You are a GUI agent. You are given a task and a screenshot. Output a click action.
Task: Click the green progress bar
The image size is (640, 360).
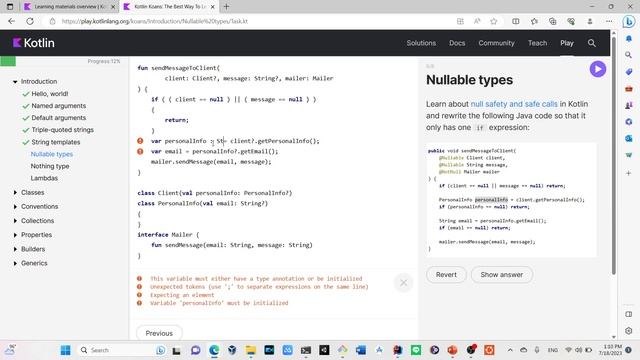coord(8,61)
